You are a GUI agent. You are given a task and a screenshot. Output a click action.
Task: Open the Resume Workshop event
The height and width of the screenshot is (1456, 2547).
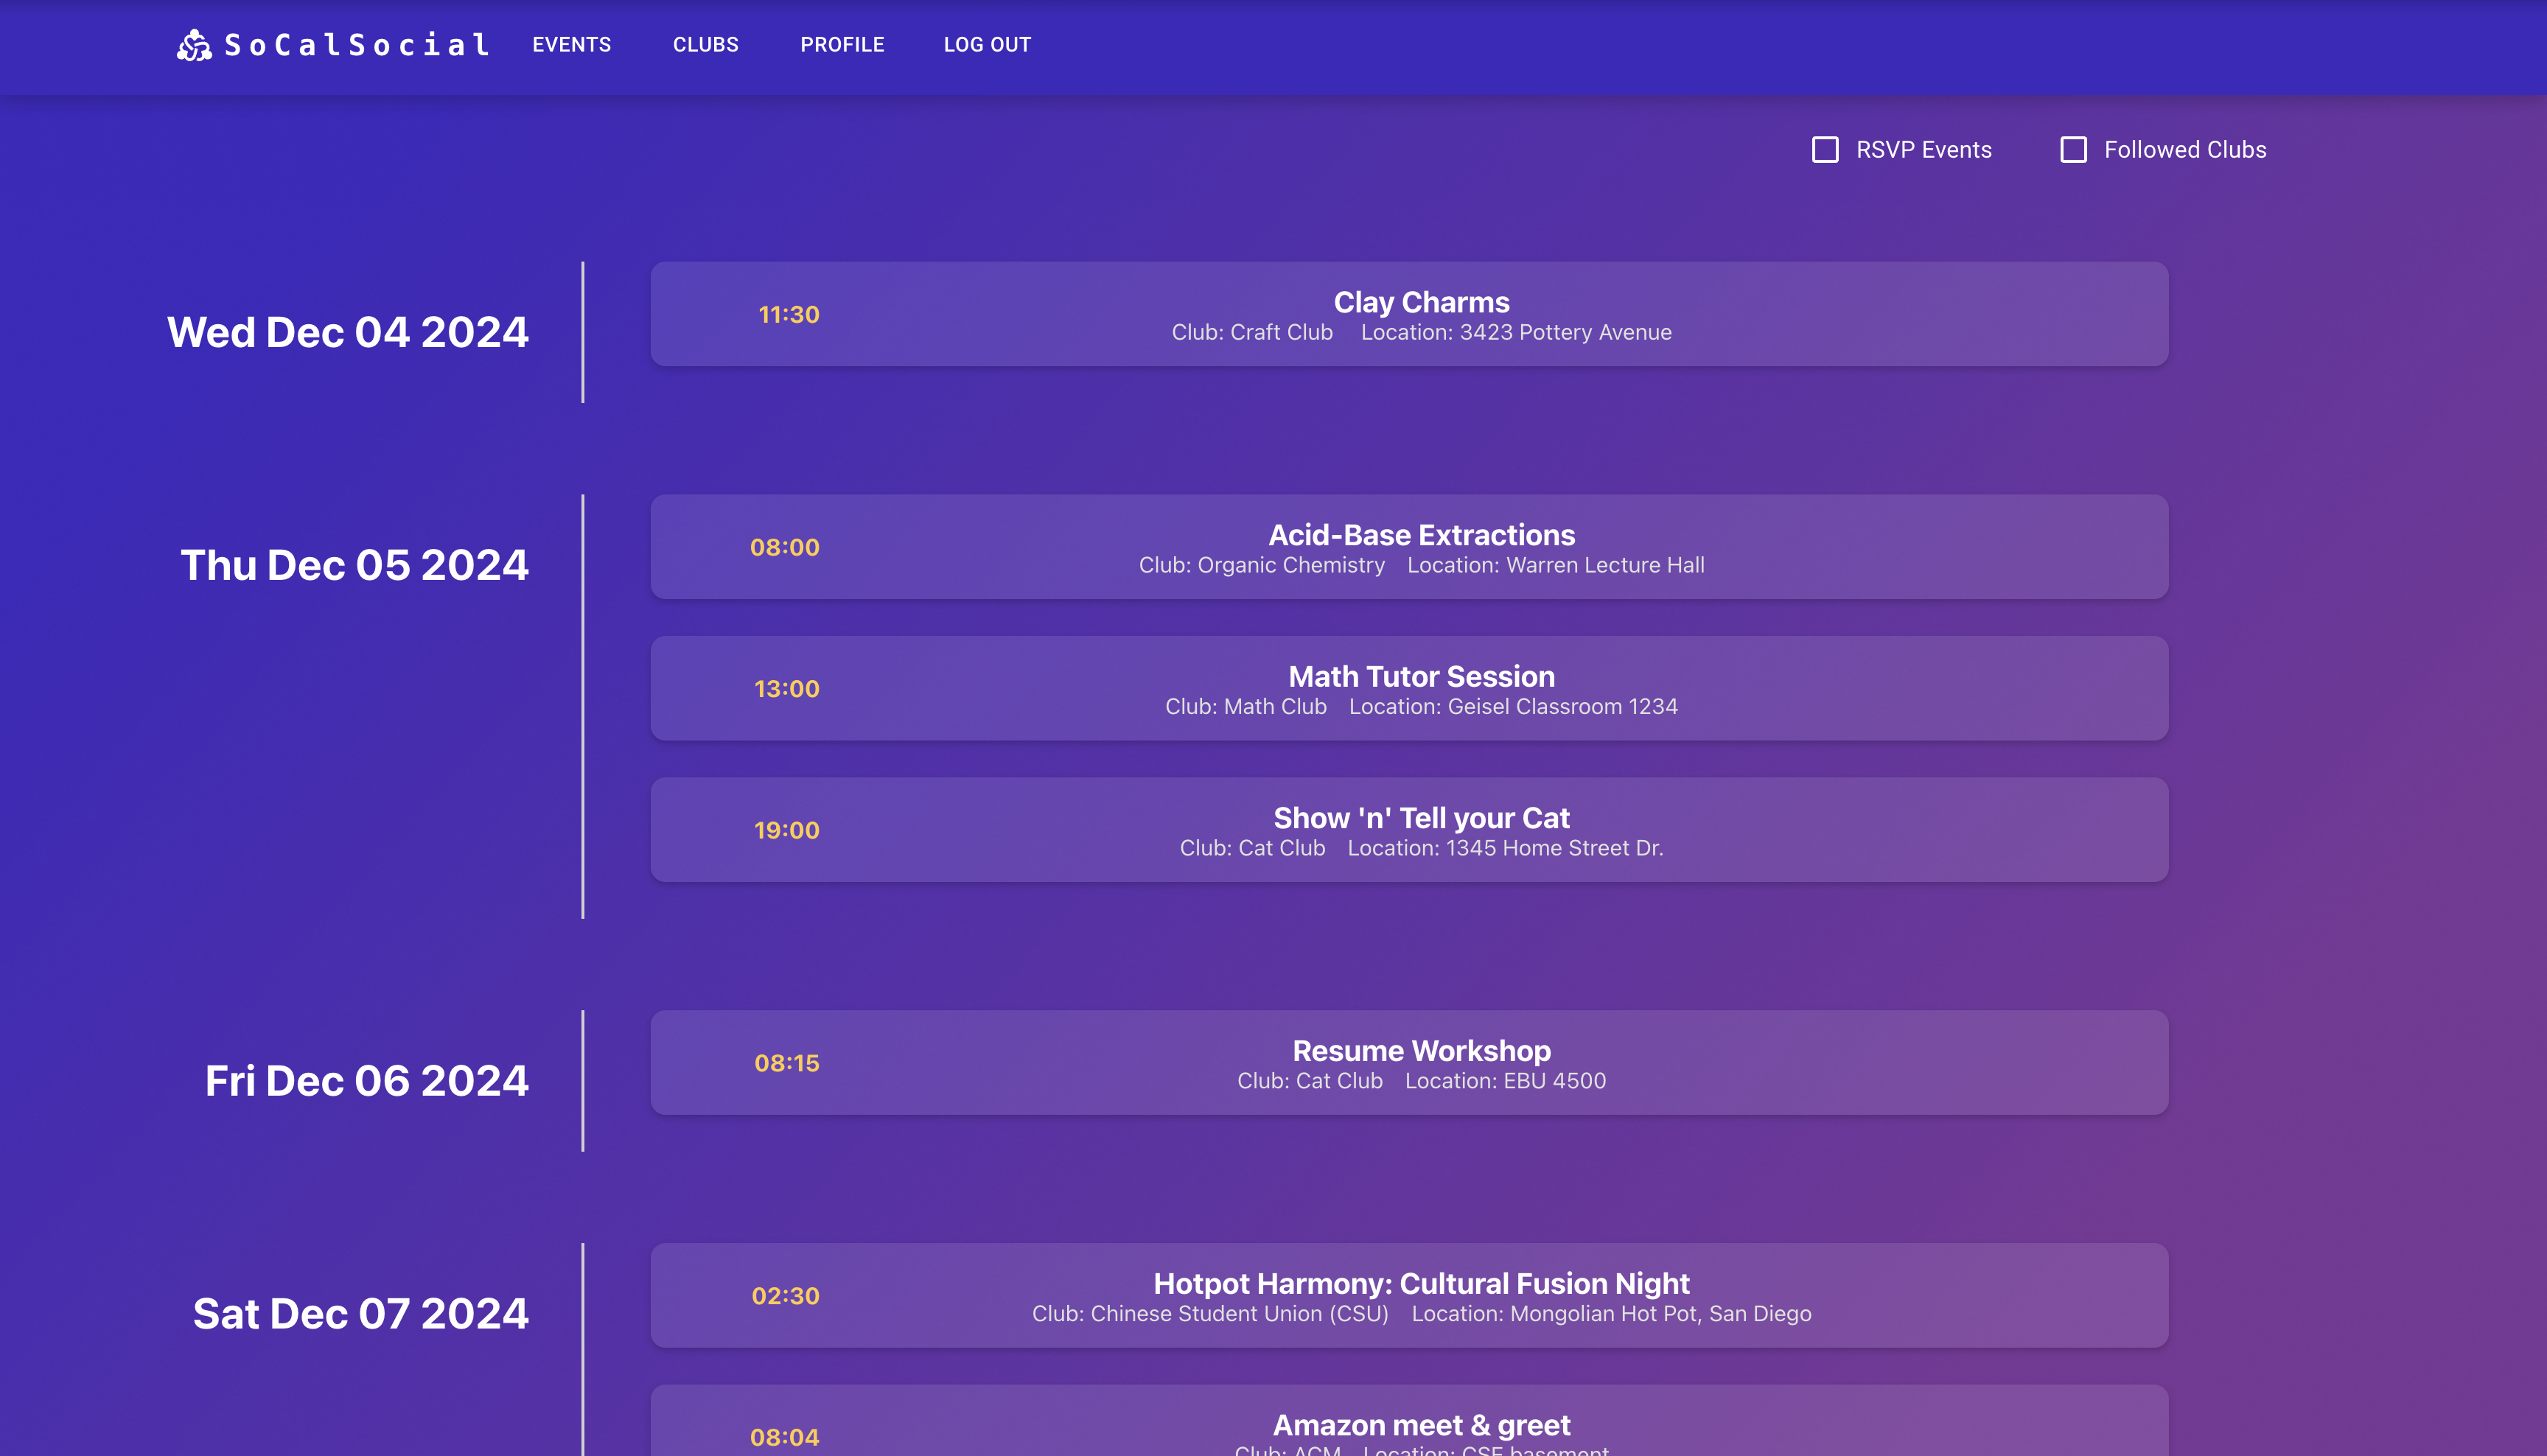point(1410,1062)
